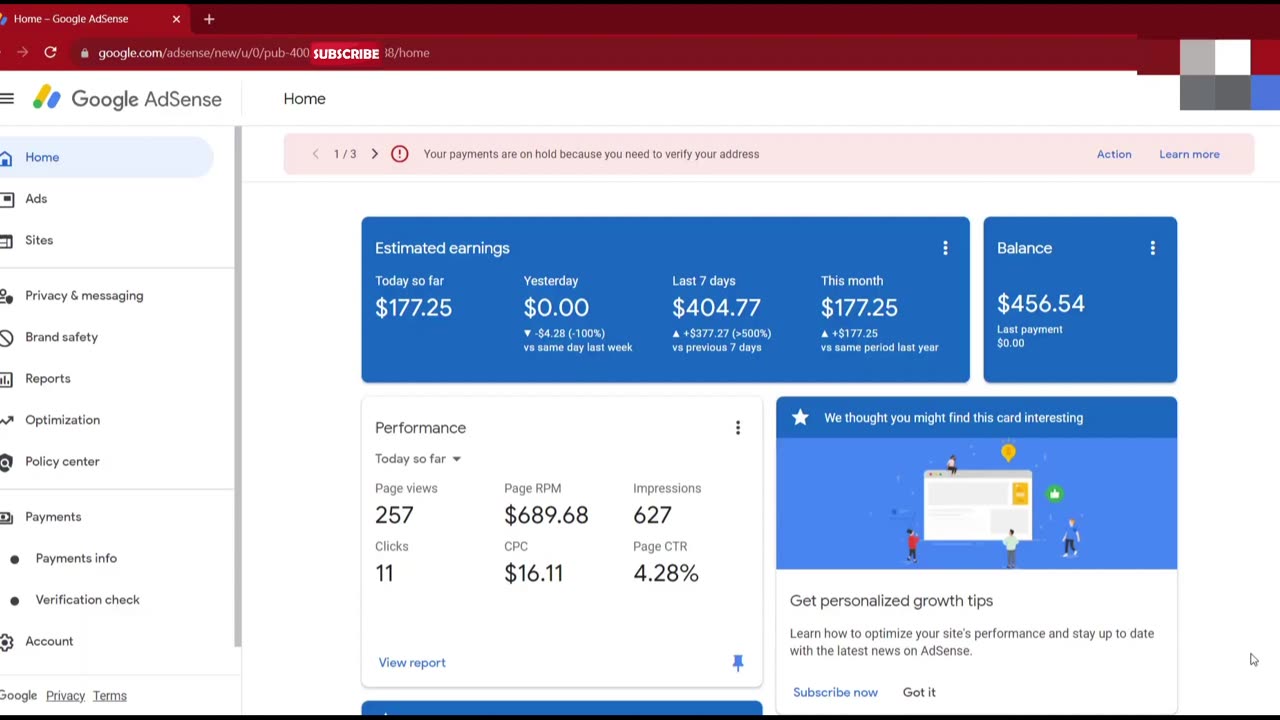
Task: Click the Policy center shield icon
Action: [6, 462]
